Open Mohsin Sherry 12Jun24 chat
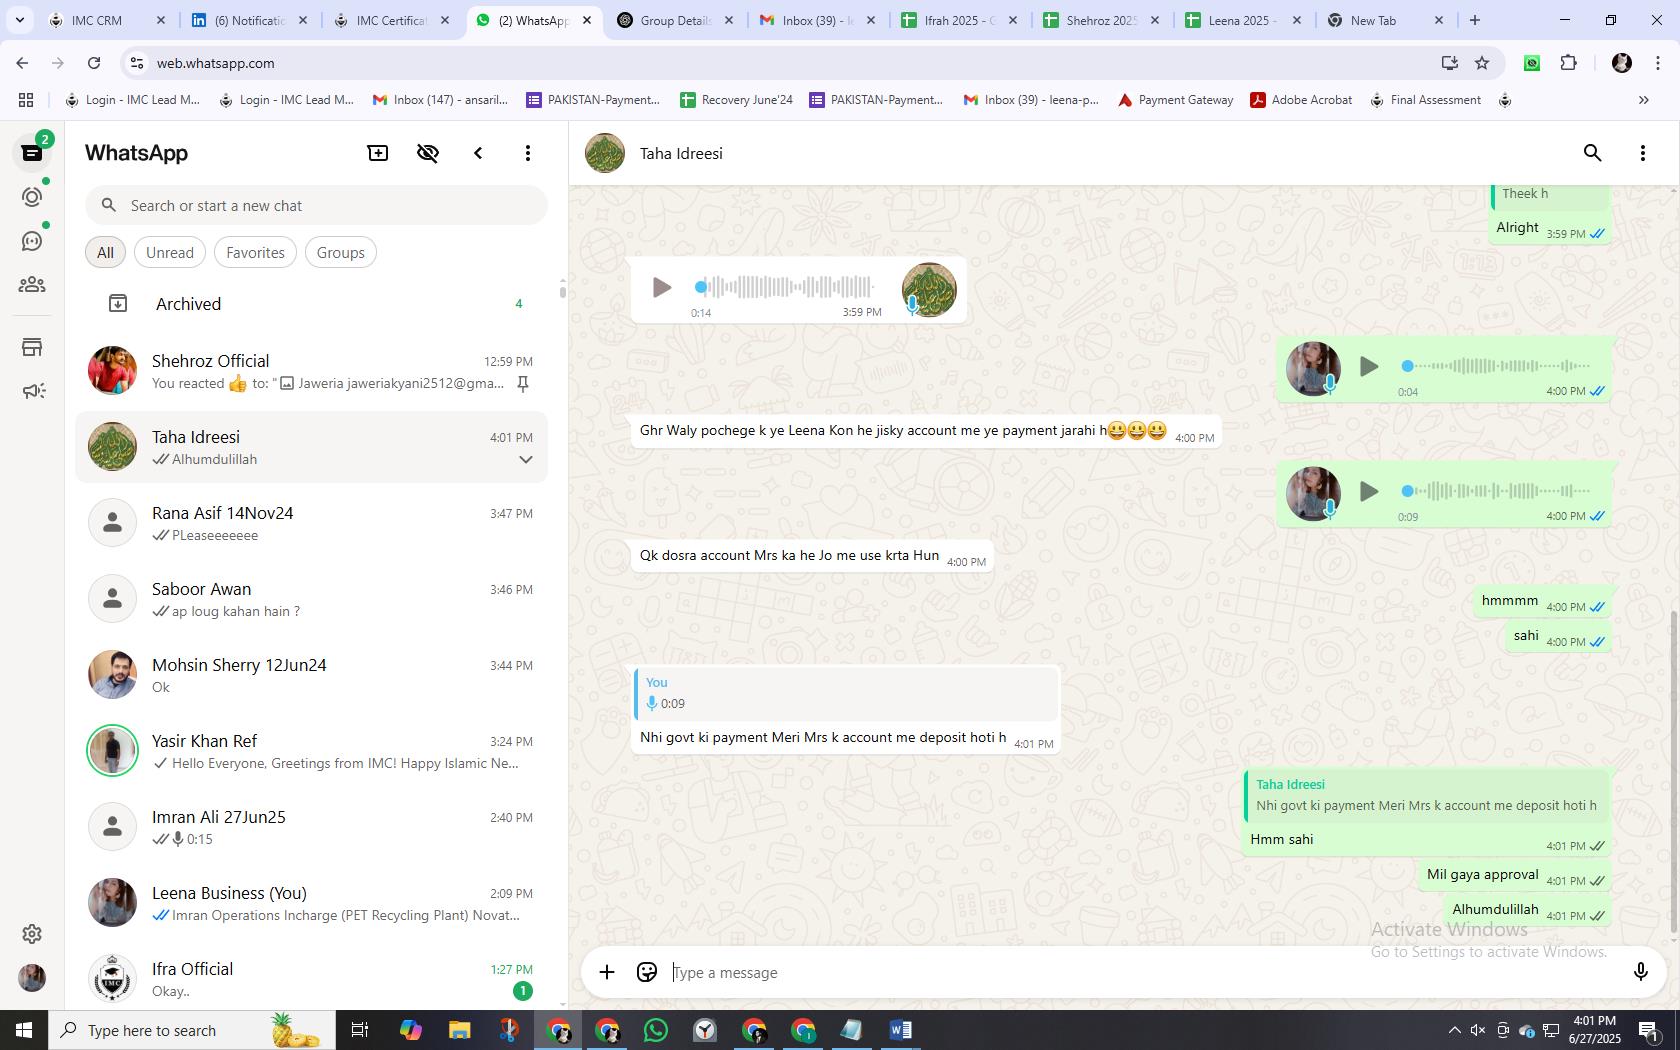 tap(312, 675)
